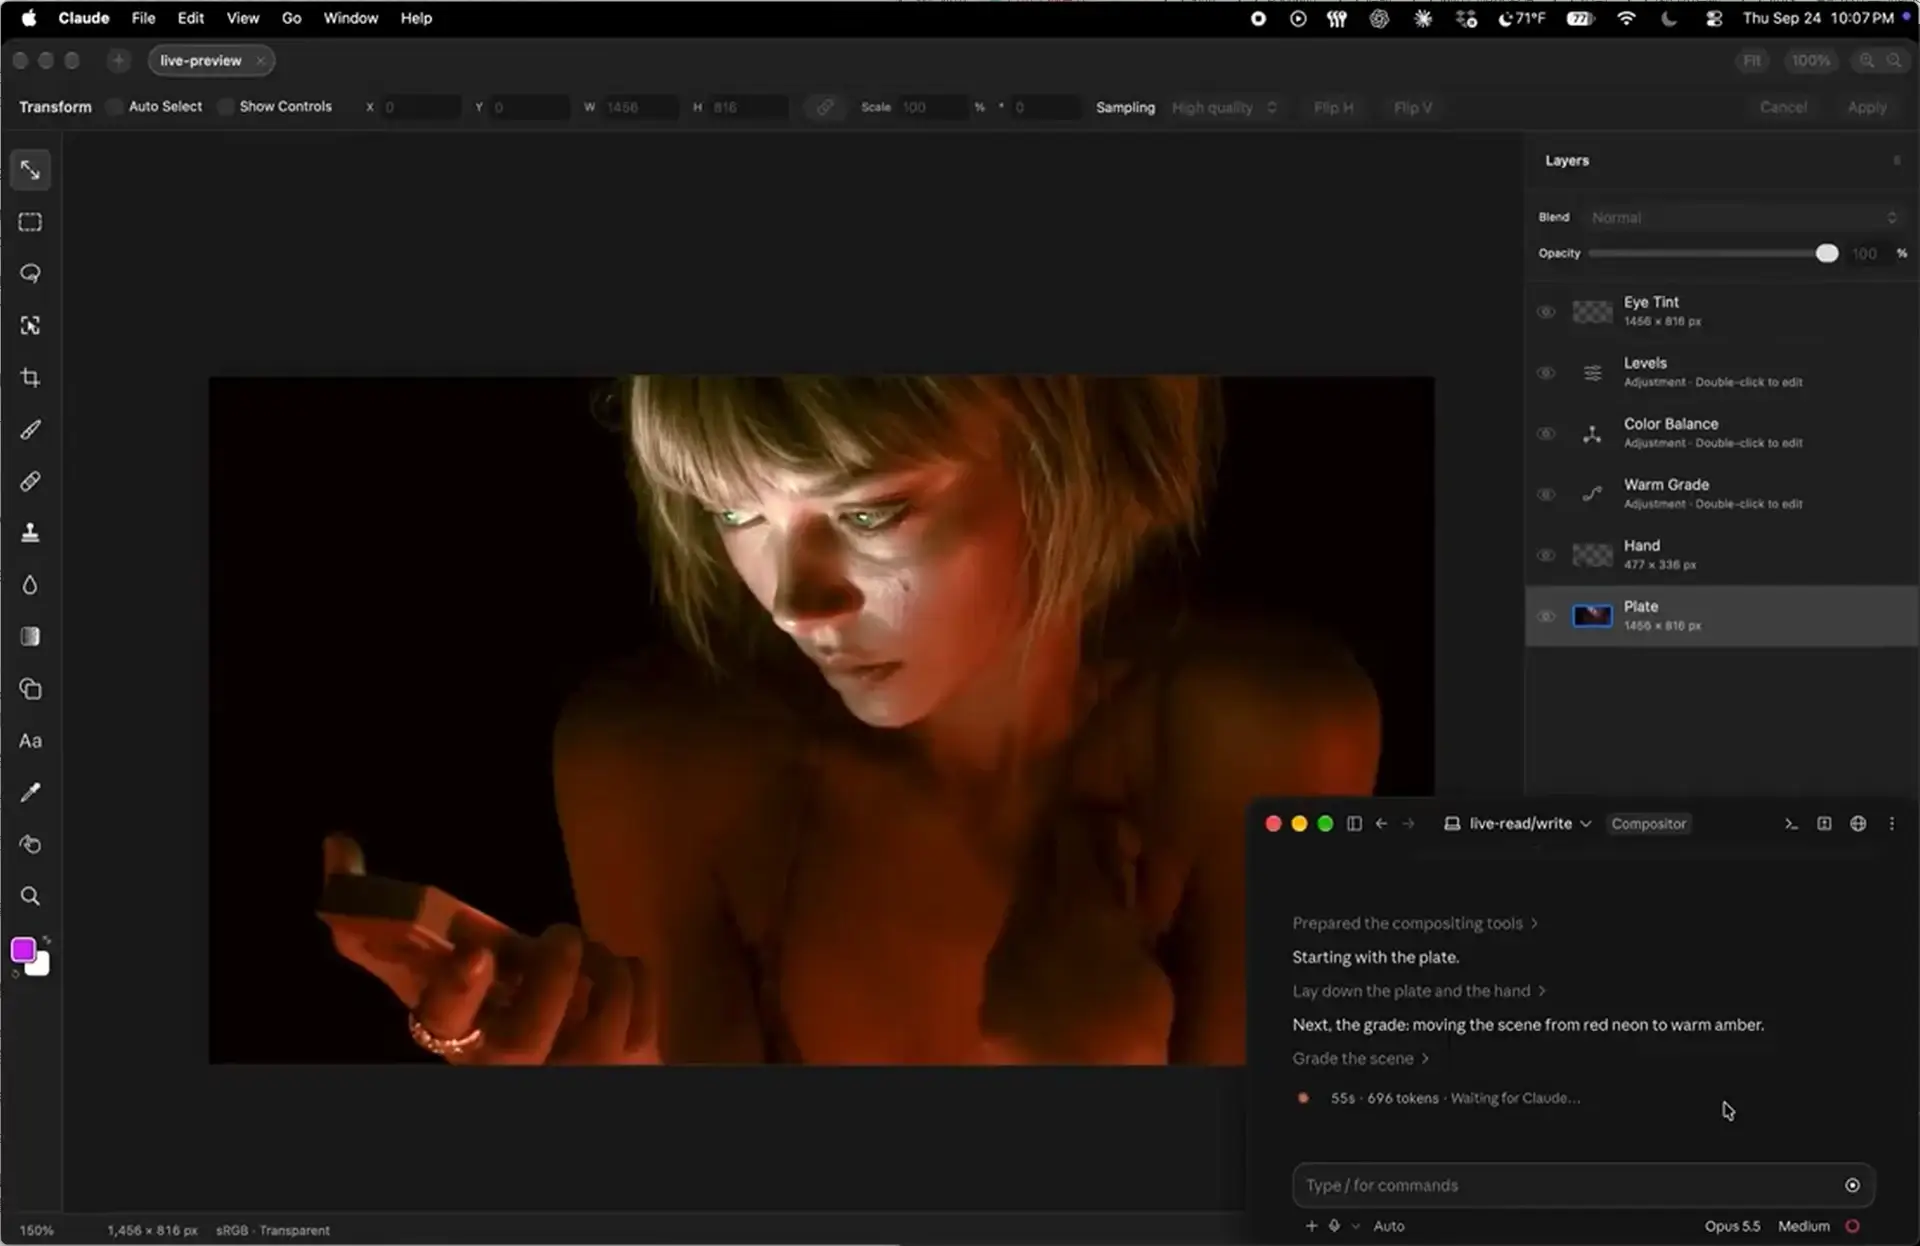Click the microphone icon in chat input bar
1920x1246 pixels.
[1334, 1226]
